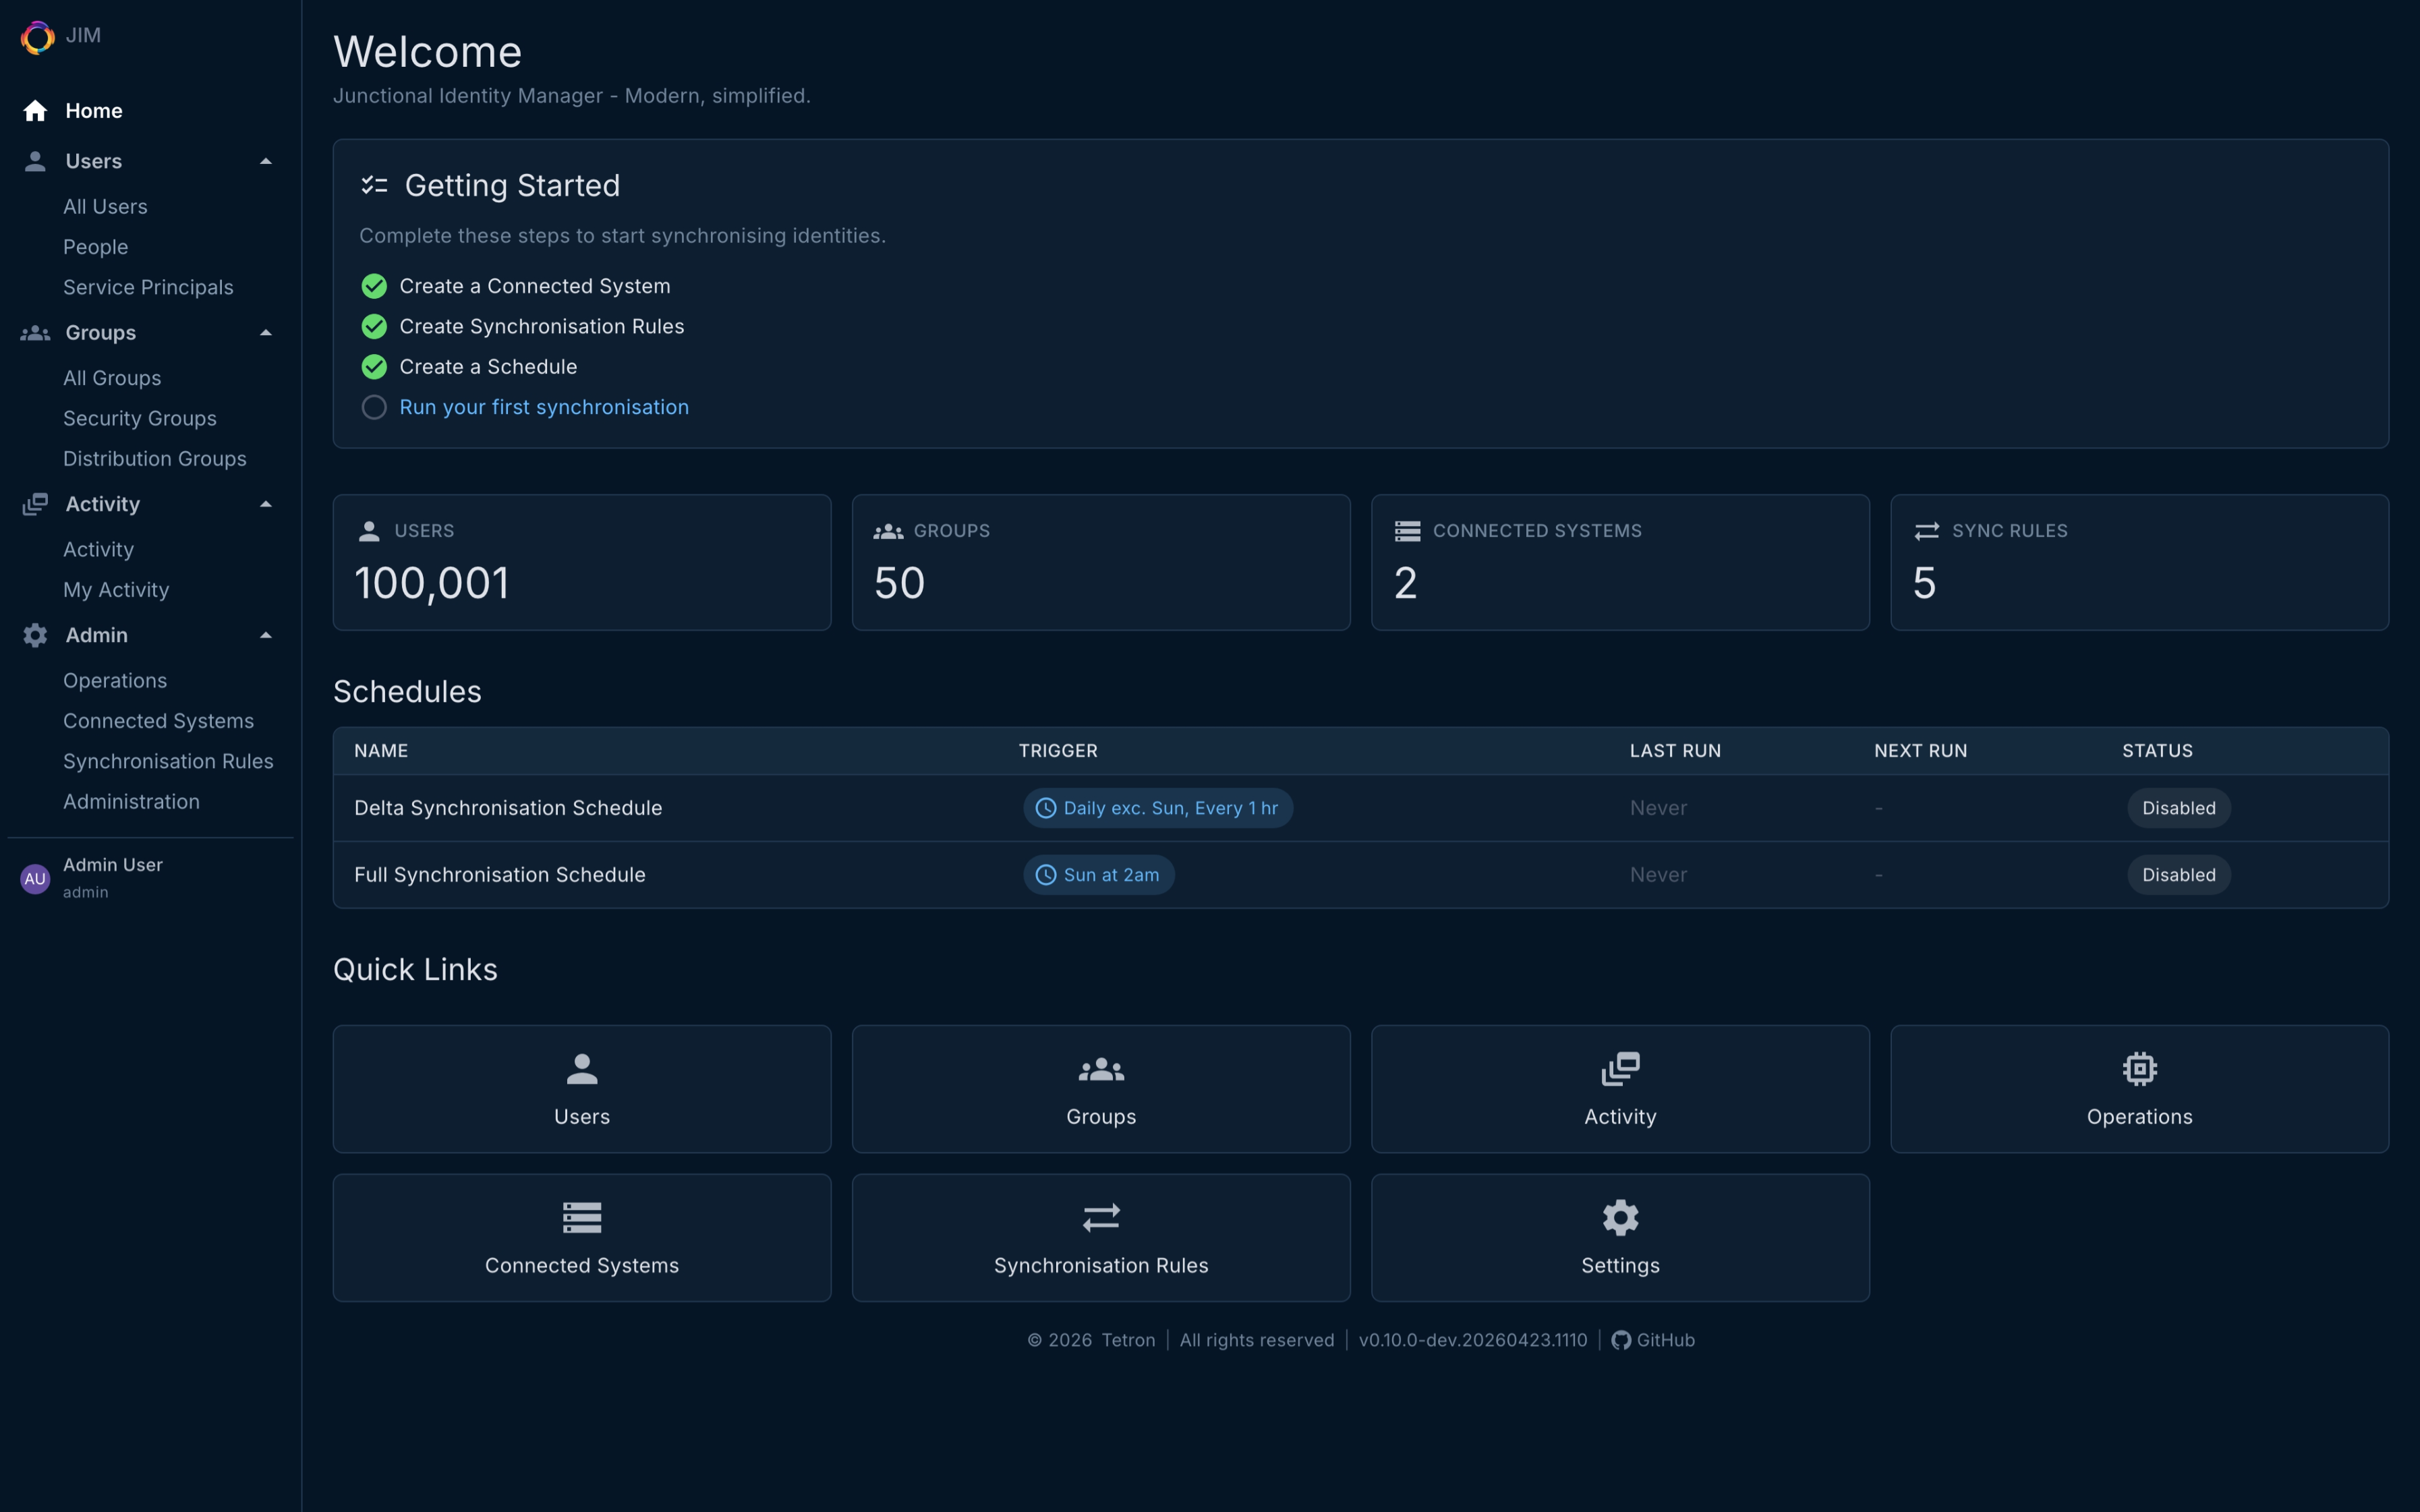Go to Security Groups in sidebar
2420x1512 pixels.
point(140,418)
